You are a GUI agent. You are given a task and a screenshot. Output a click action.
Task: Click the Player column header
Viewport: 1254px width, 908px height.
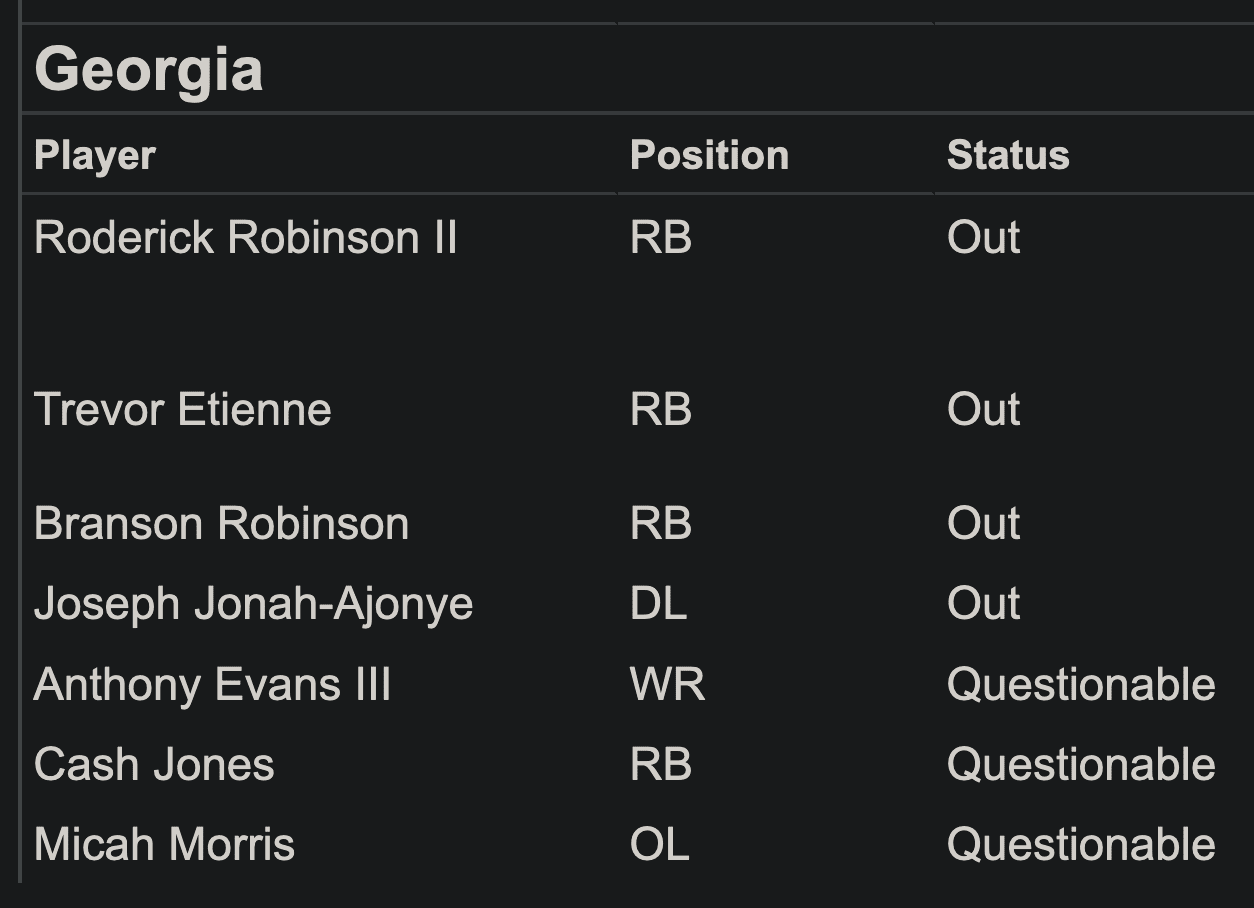click(x=95, y=156)
